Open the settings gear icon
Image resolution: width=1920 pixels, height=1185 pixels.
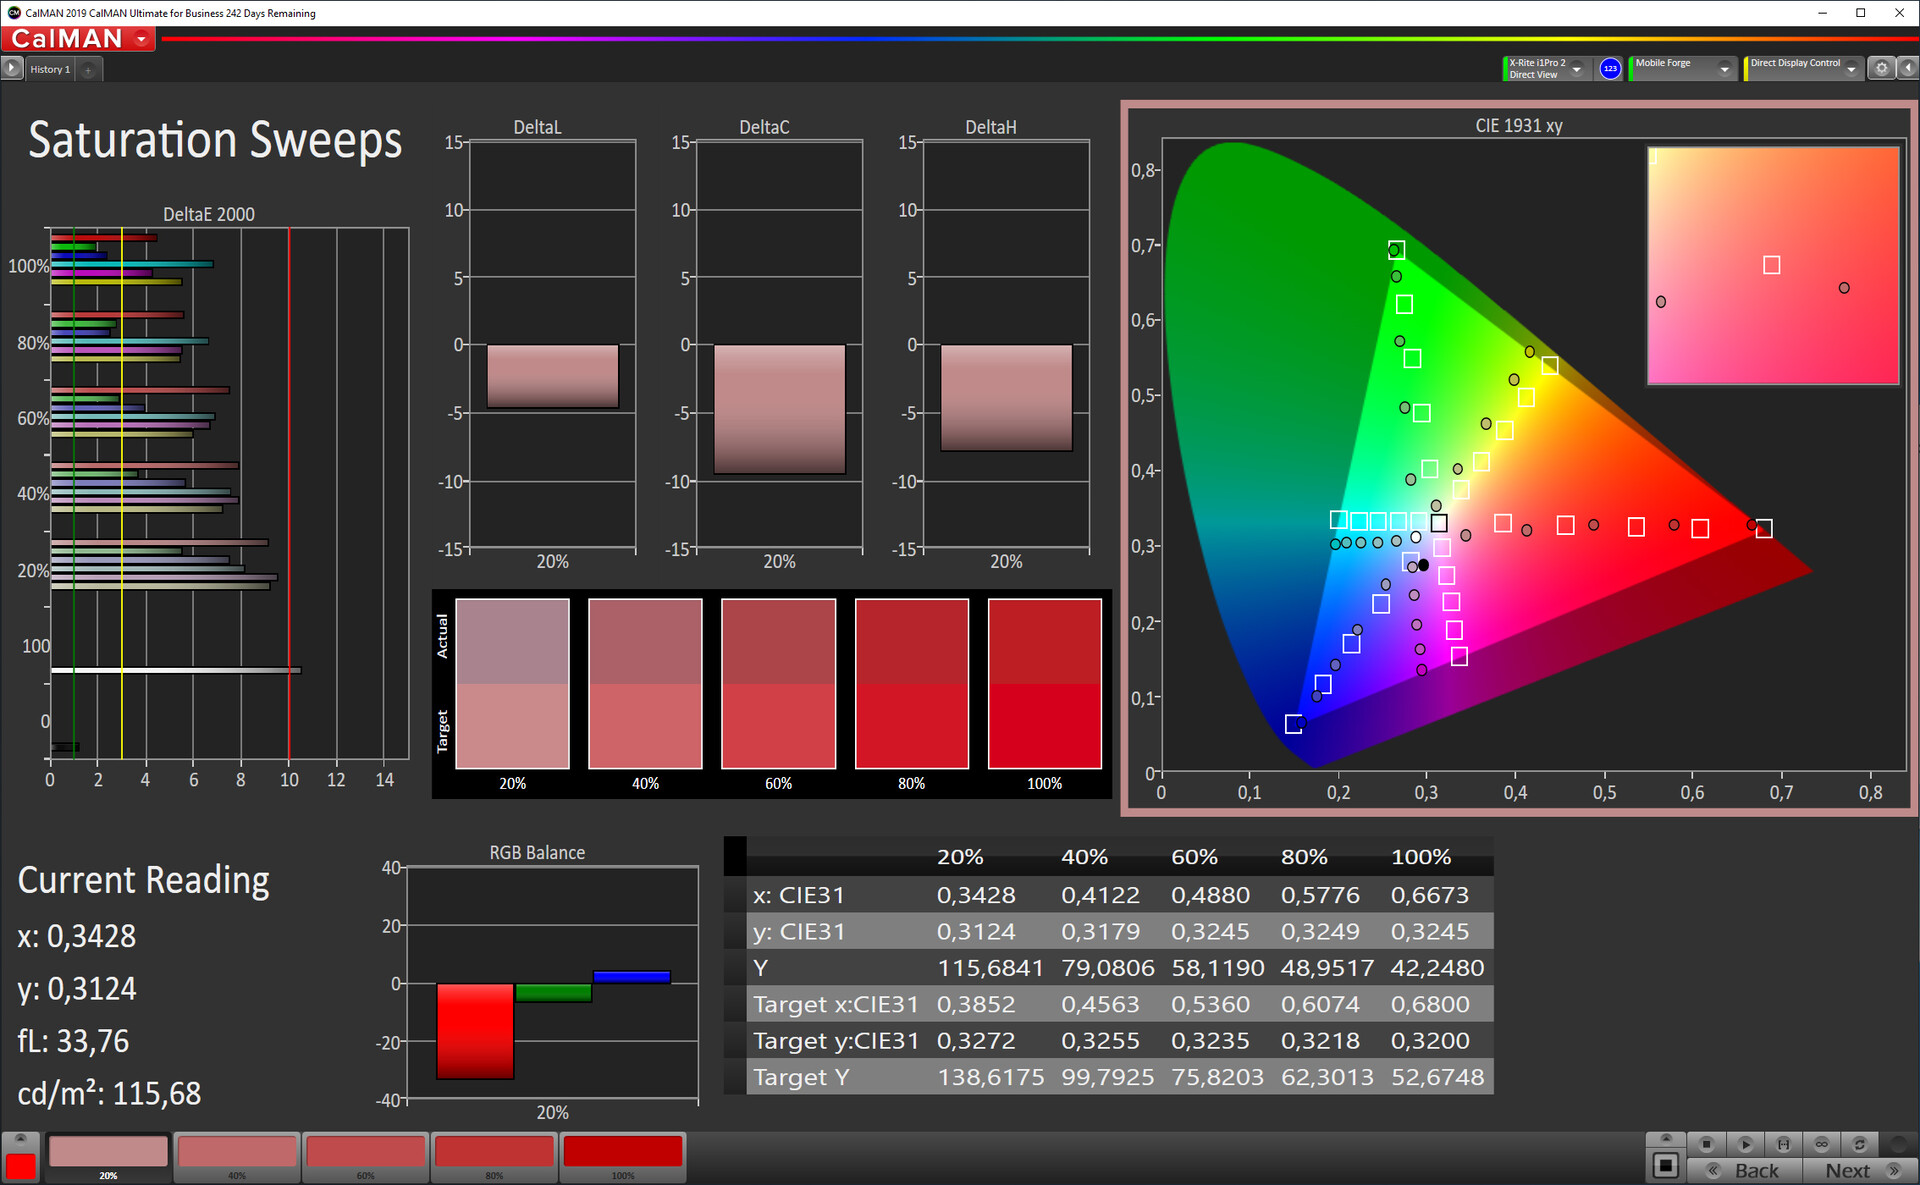tap(1881, 68)
